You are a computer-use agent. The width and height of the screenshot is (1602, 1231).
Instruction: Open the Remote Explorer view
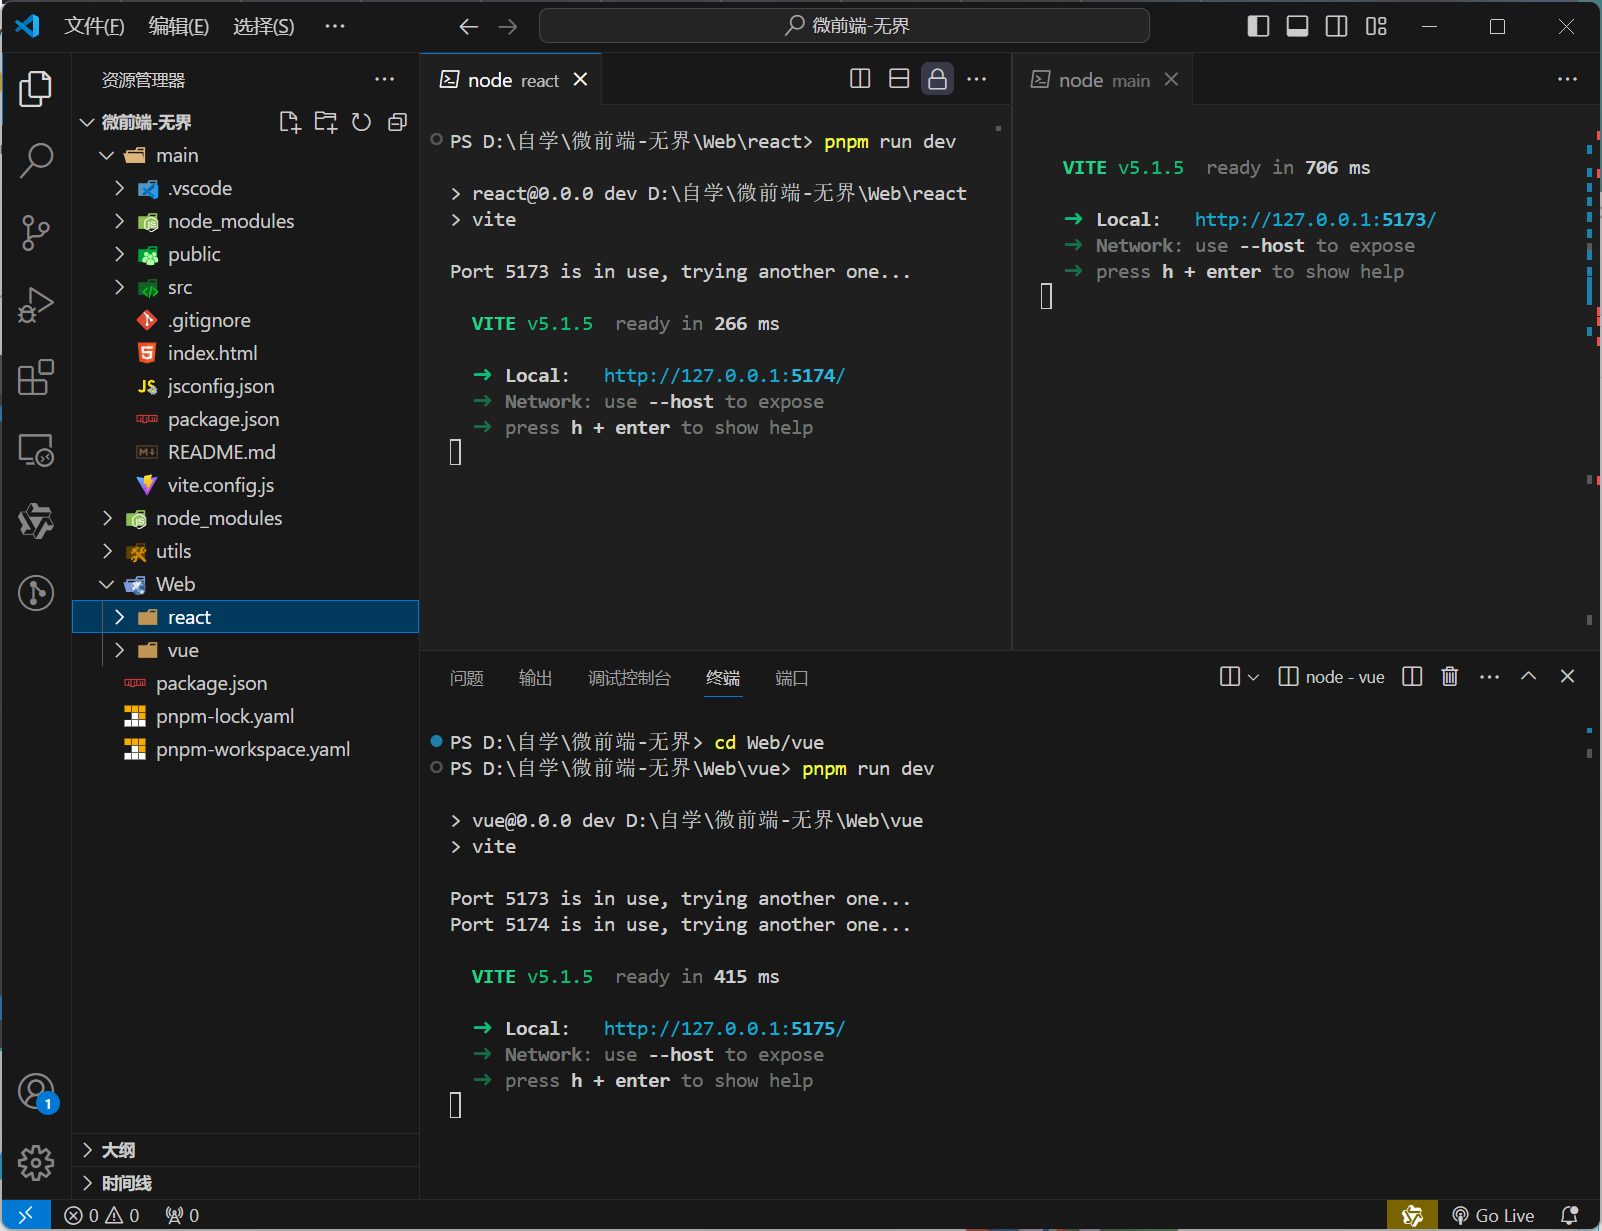tap(36, 450)
